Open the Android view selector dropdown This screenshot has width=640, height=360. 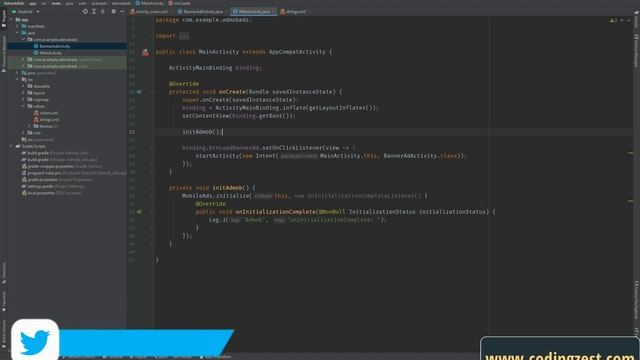[26, 11]
